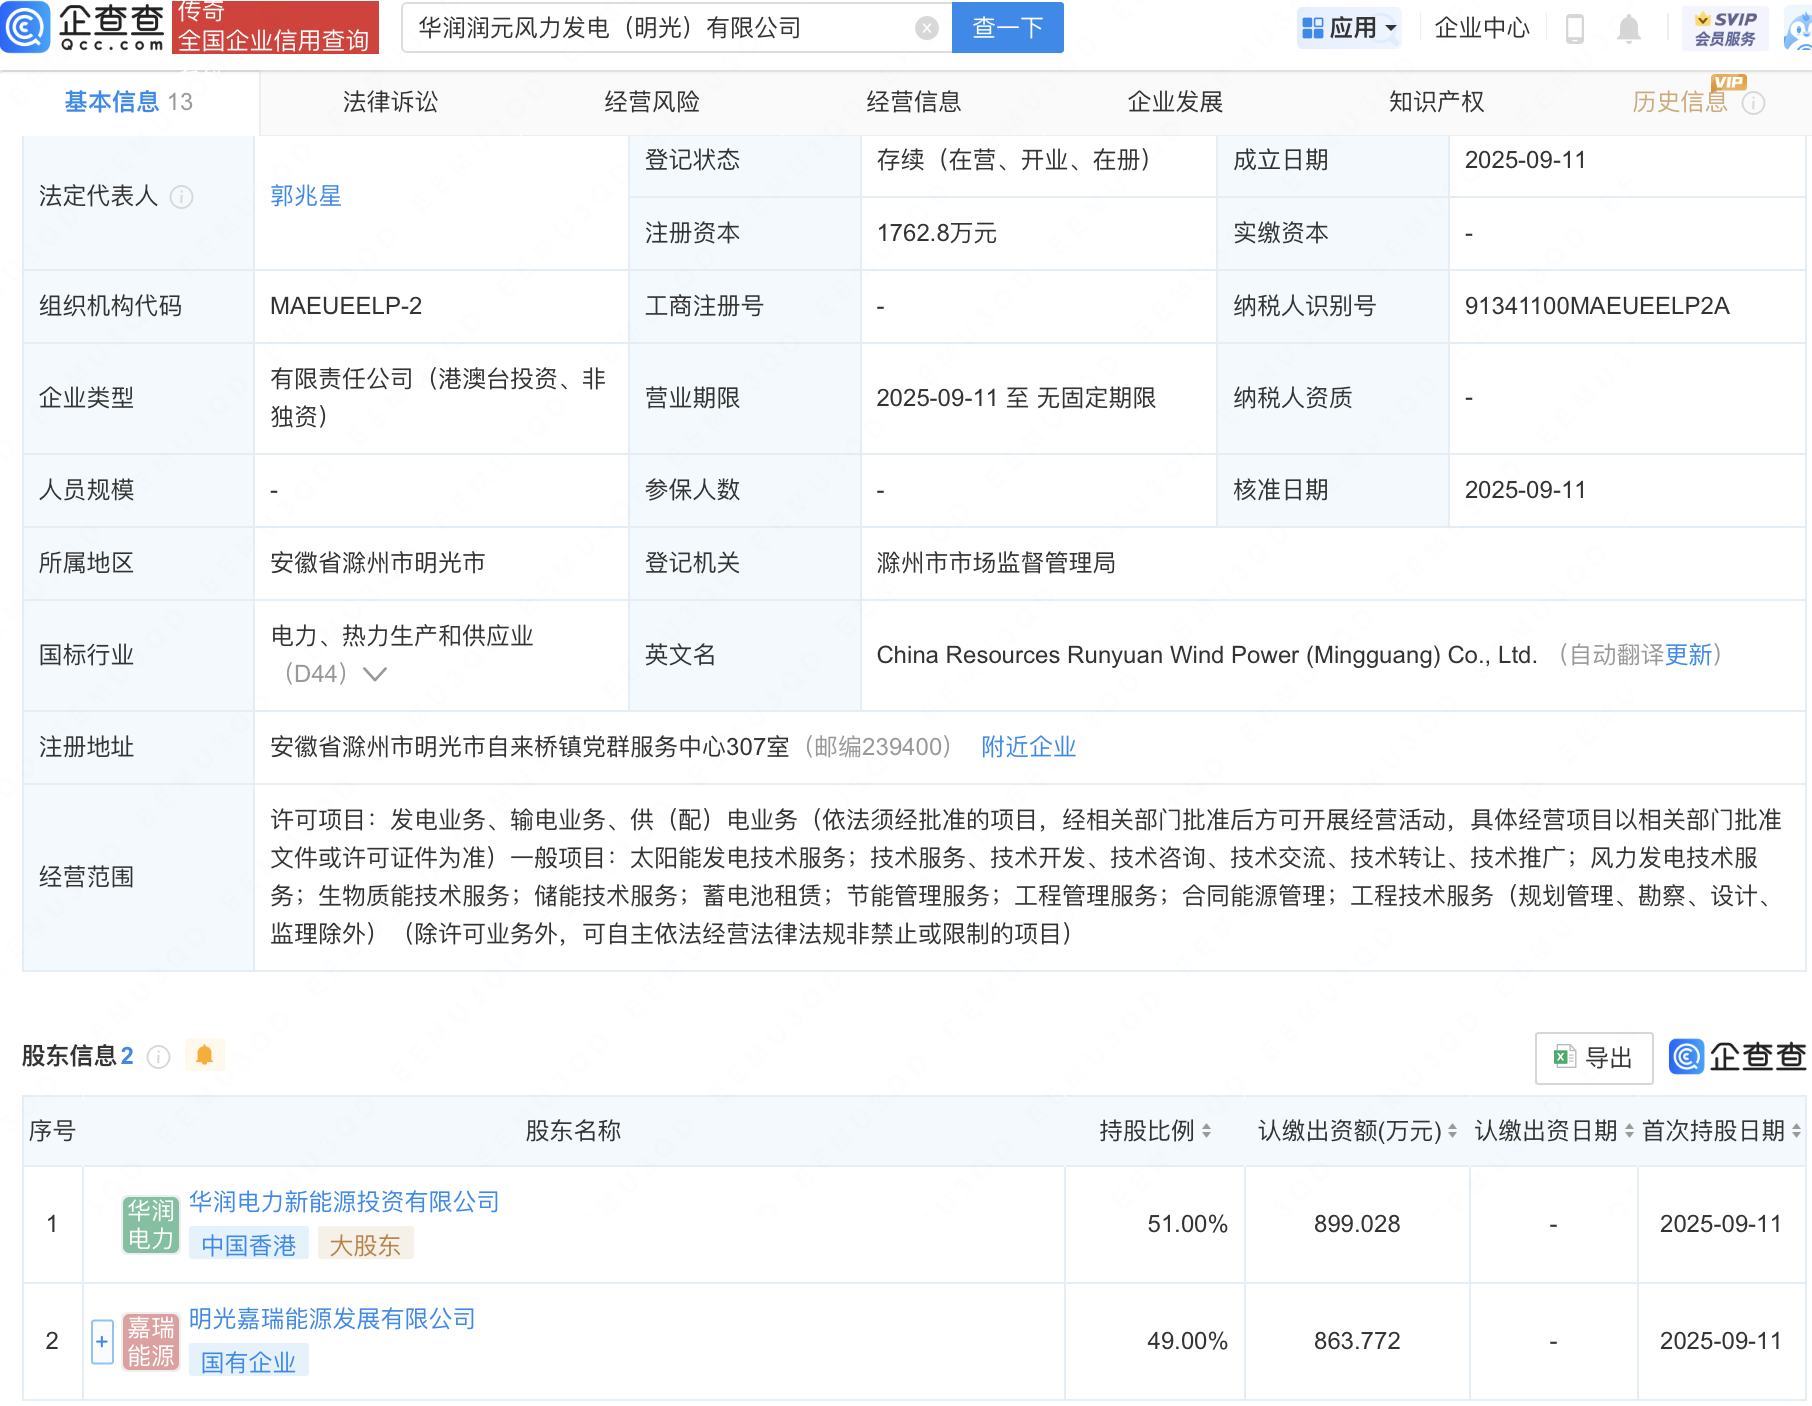The height and width of the screenshot is (1406, 1812).
Task: Select registered capital 1762.8万元
Action: 936,233
